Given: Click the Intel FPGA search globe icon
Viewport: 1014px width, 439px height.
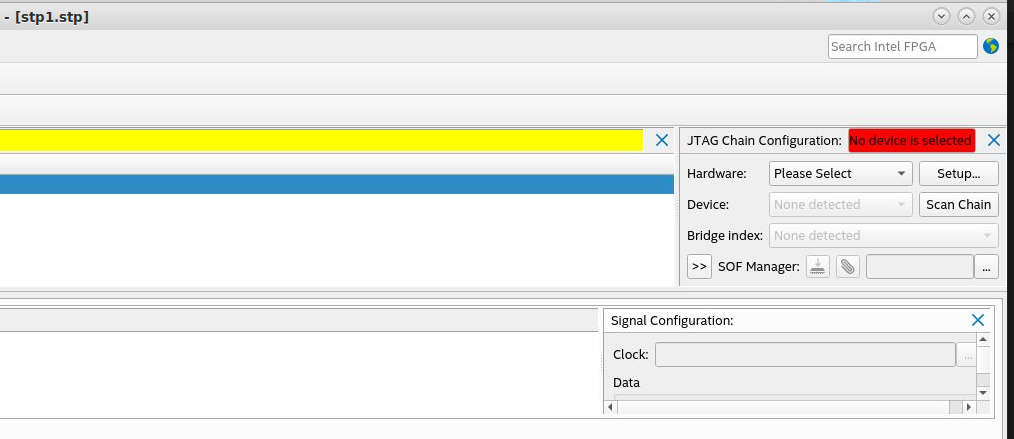Looking at the screenshot, I should (991, 46).
